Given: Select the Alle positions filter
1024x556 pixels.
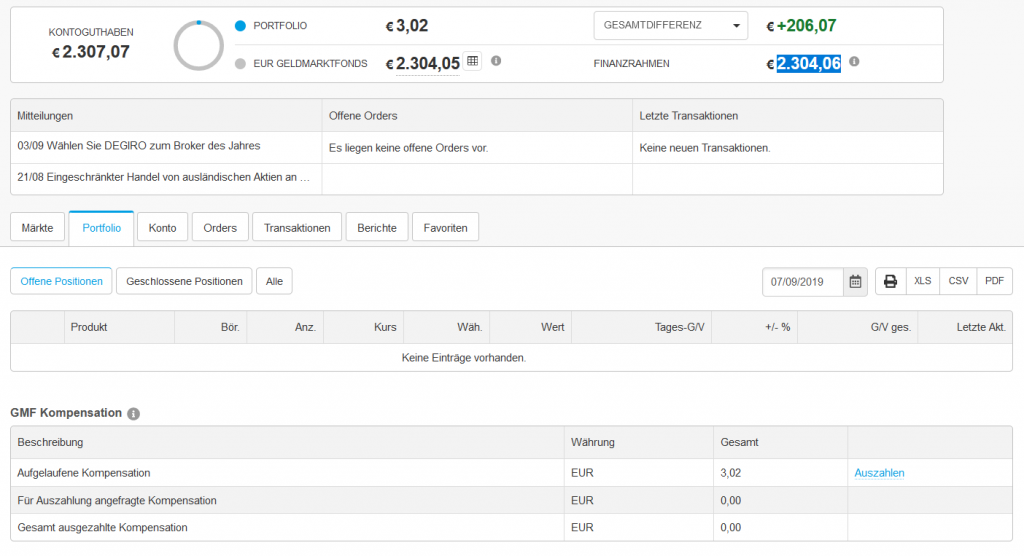Looking at the screenshot, I should click(274, 281).
